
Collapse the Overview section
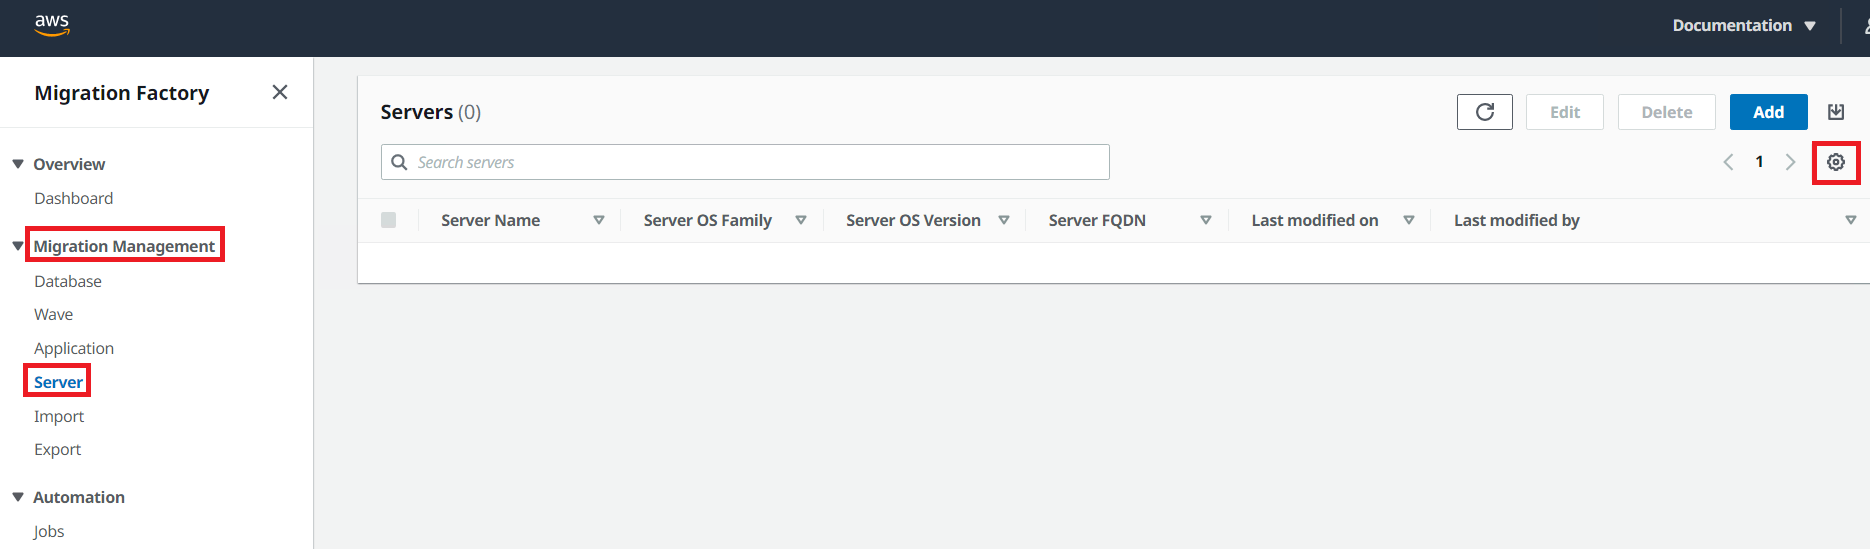[18, 164]
